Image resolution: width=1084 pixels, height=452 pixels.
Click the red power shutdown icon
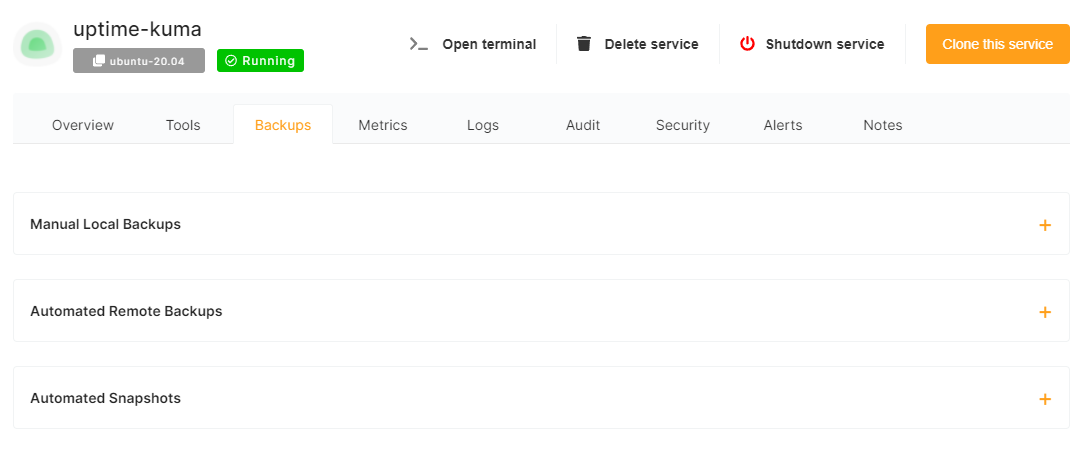coord(747,44)
